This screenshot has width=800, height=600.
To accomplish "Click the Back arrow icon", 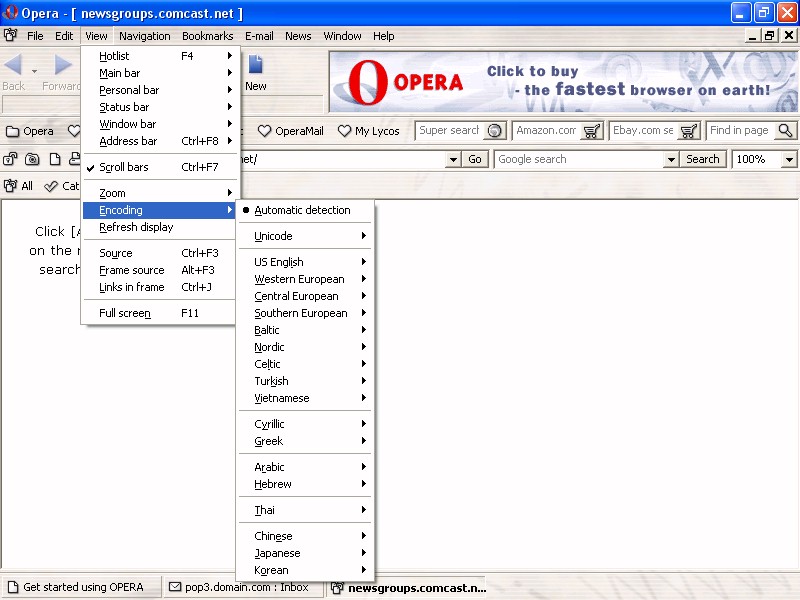I will pyautogui.click(x=13, y=66).
